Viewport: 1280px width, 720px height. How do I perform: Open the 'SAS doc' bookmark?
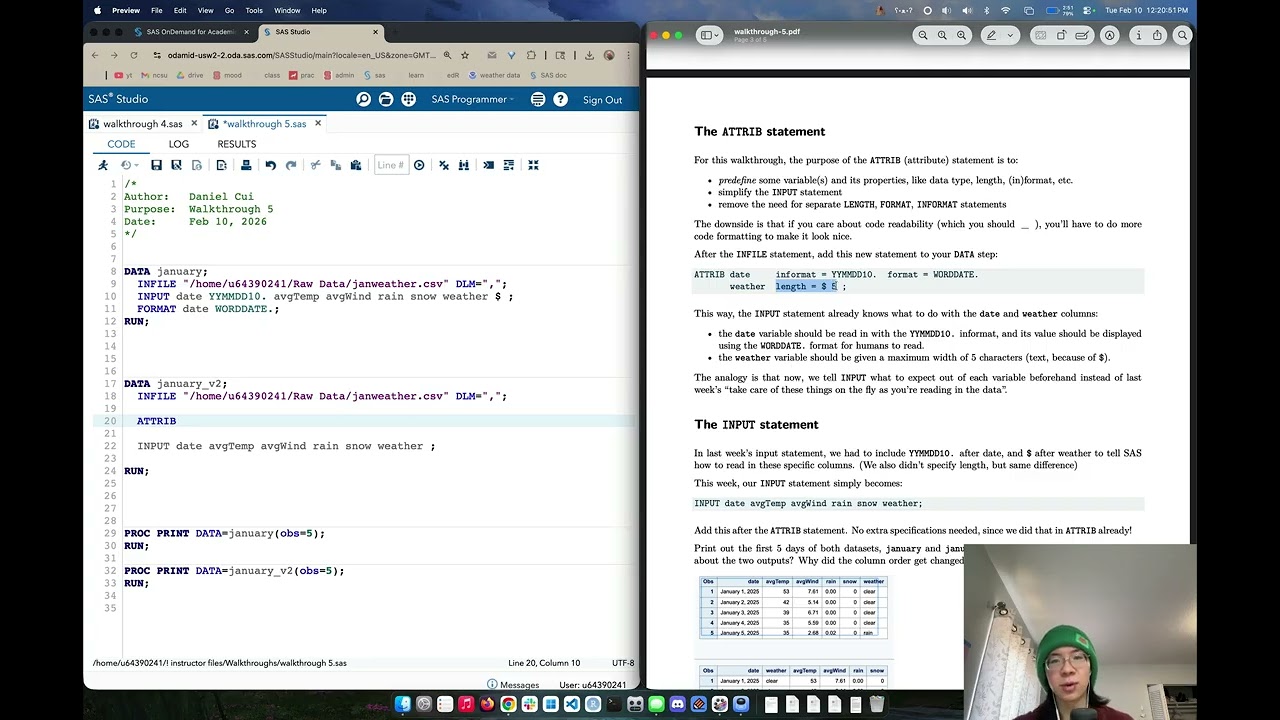coord(548,75)
